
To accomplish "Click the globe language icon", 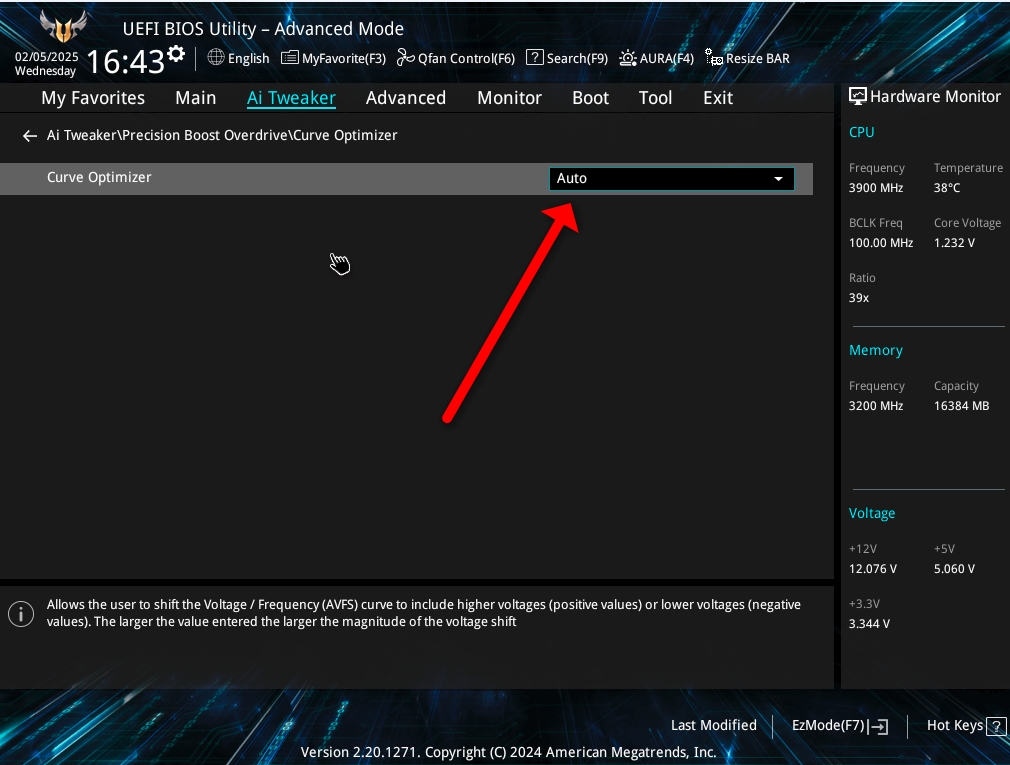I will (x=216, y=57).
